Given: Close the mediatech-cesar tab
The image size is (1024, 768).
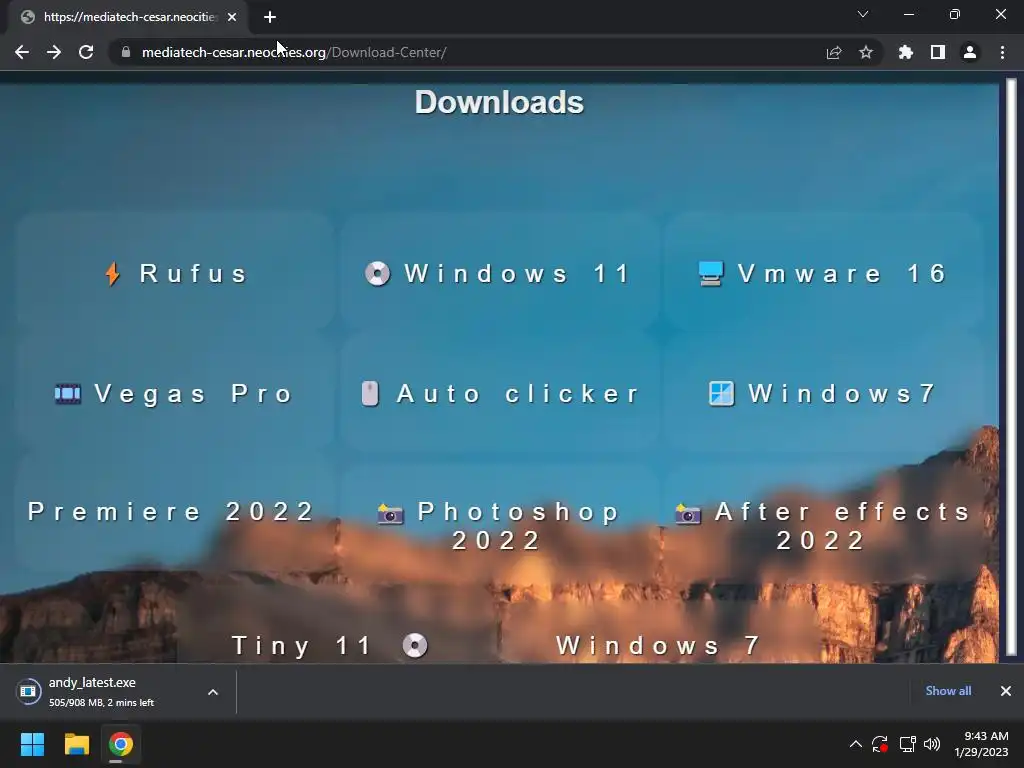Looking at the screenshot, I should pos(232,17).
